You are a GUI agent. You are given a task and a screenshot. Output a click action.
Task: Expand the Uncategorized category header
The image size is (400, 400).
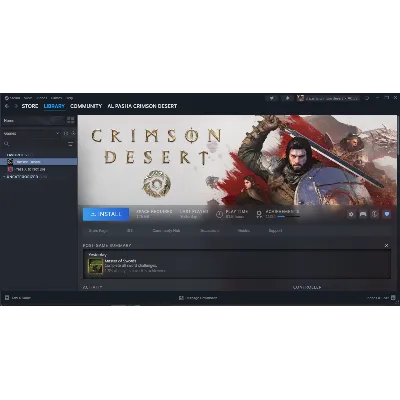tap(25, 177)
